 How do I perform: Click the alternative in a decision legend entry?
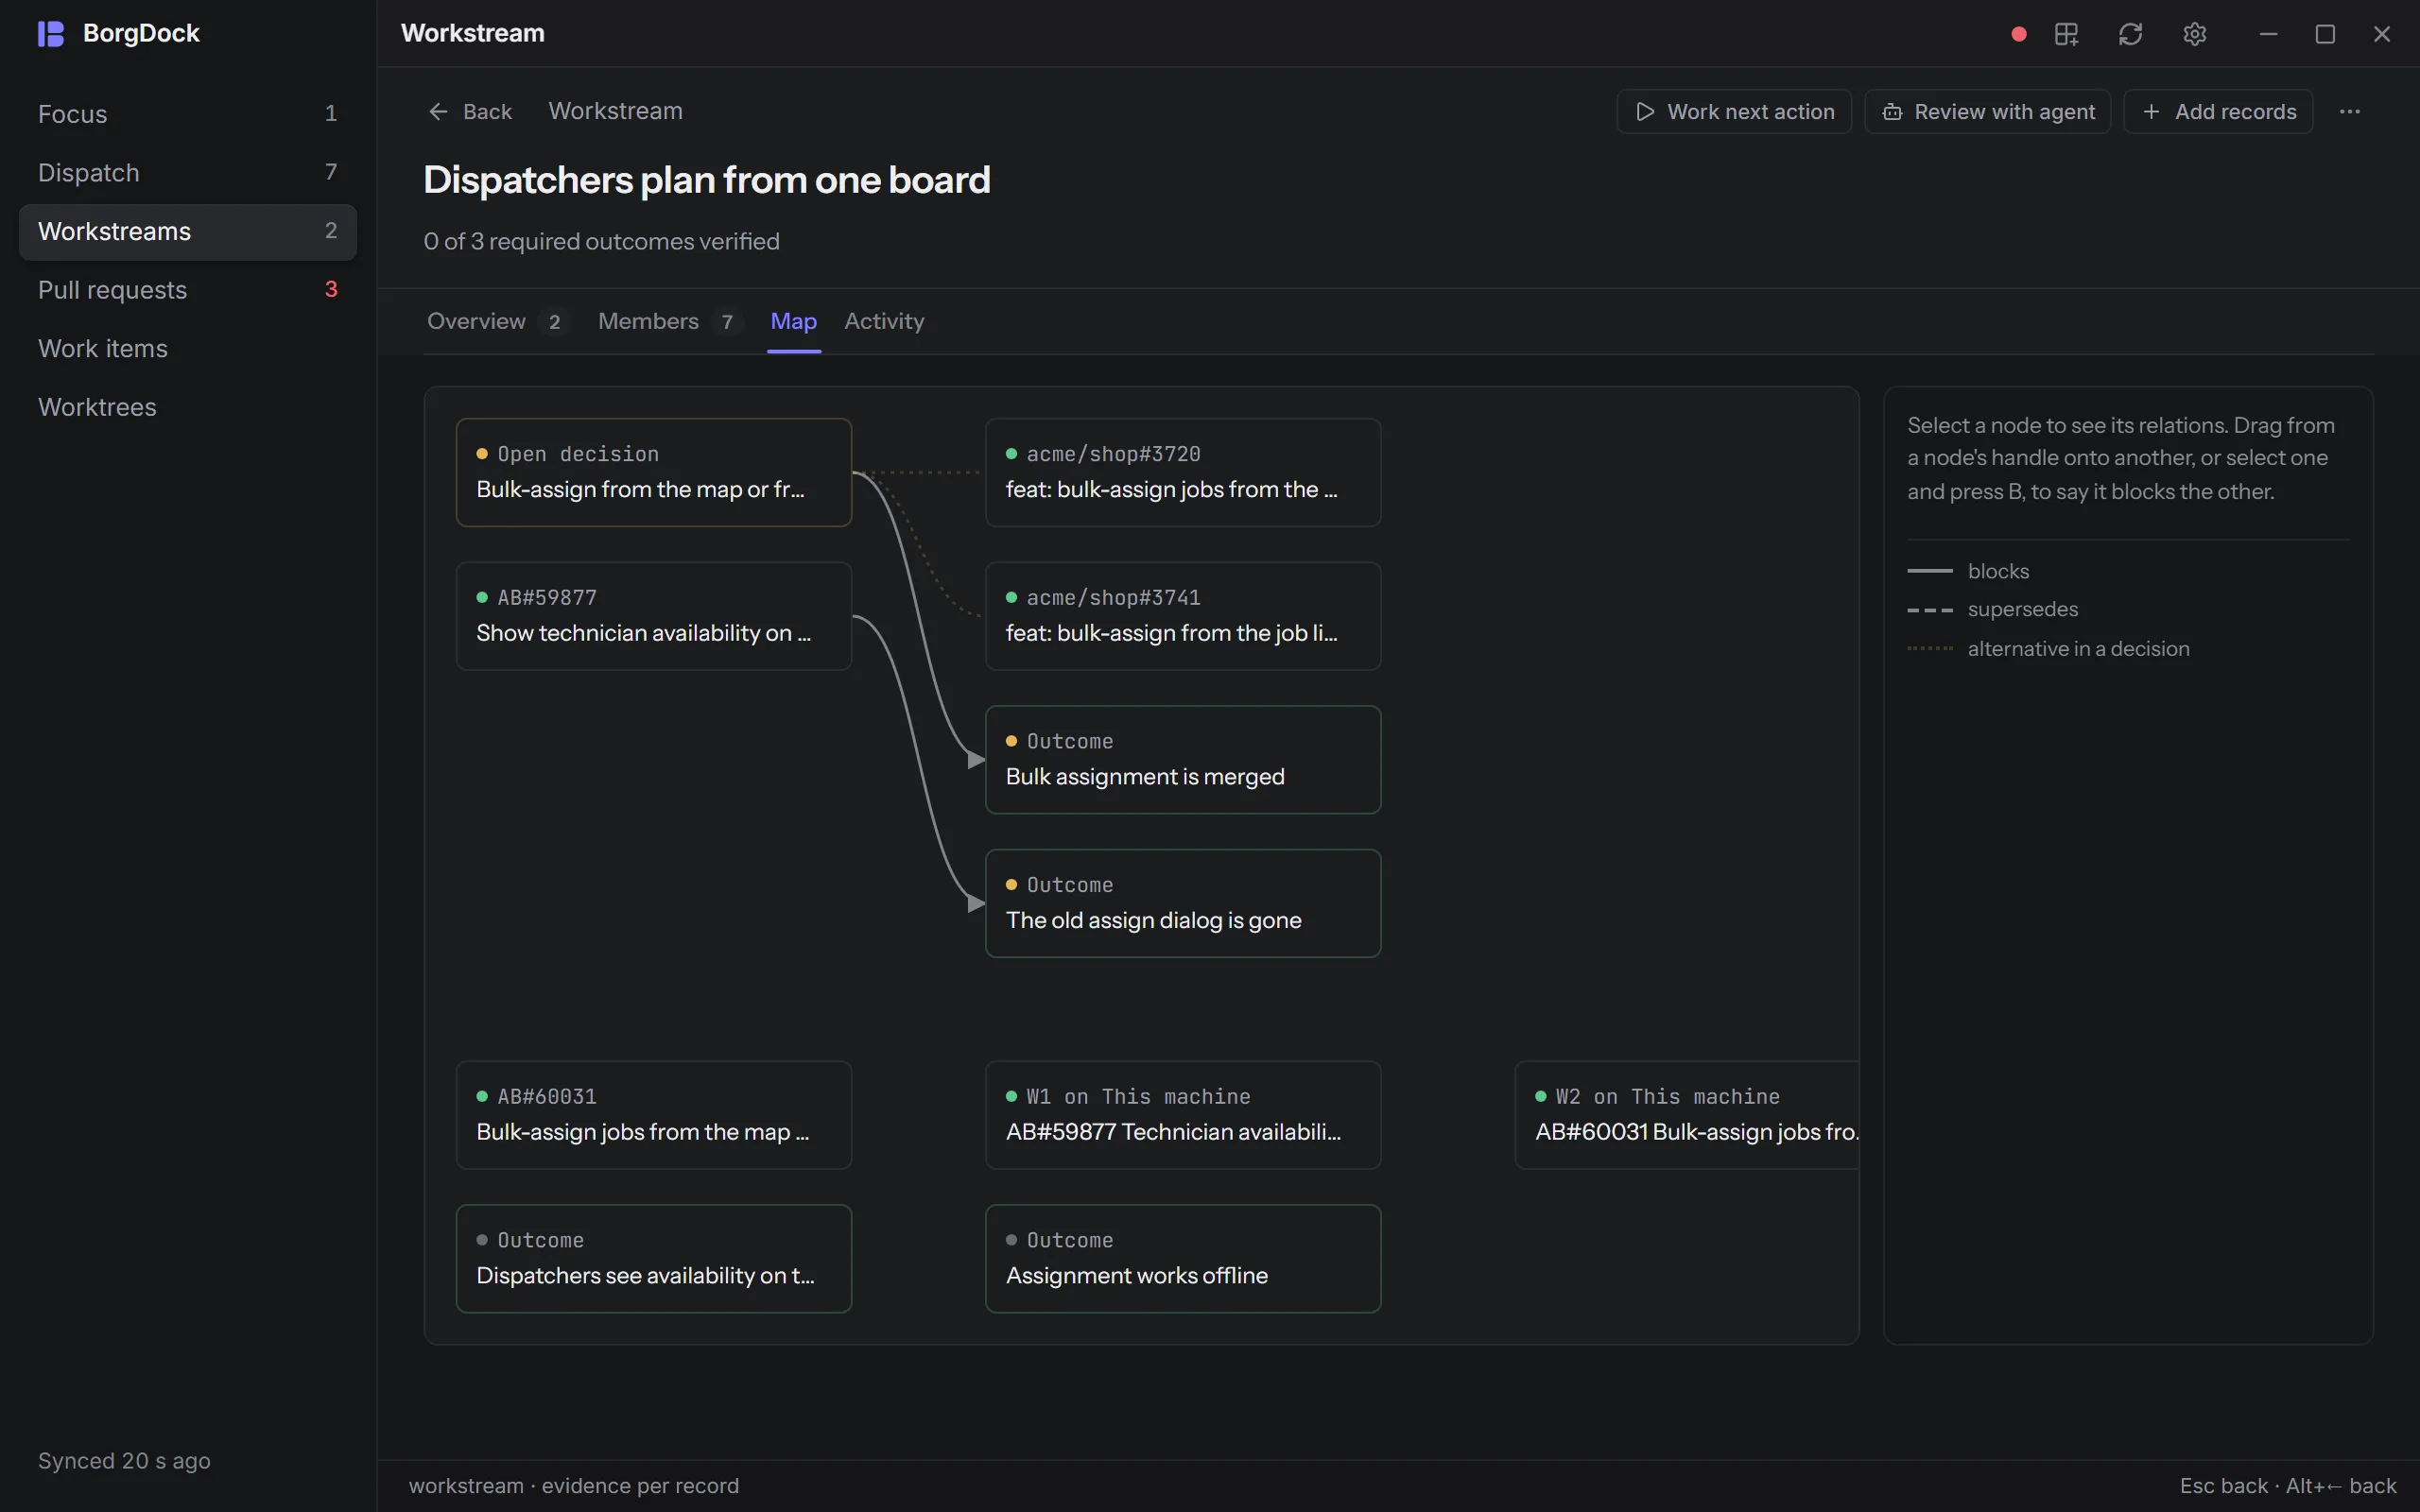(x=2048, y=649)
